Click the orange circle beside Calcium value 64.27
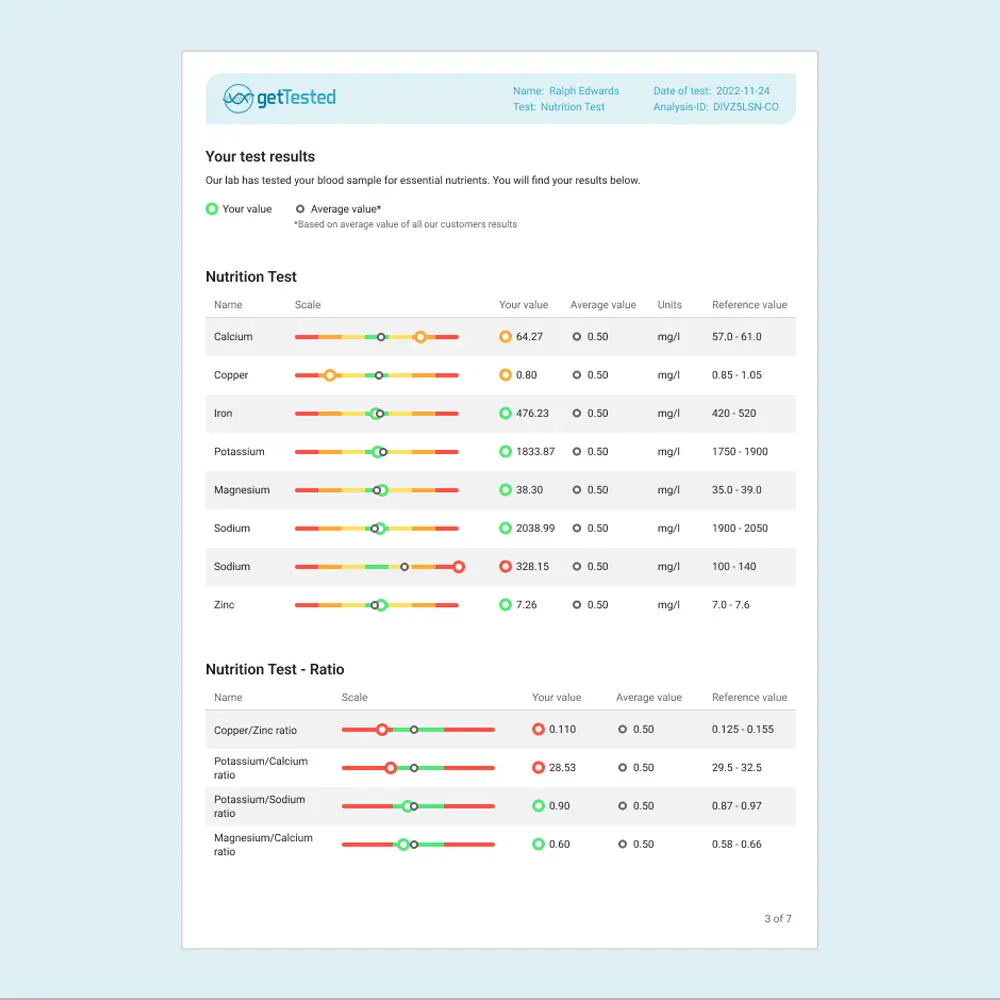The image size is (1000, 1000). 505,337
